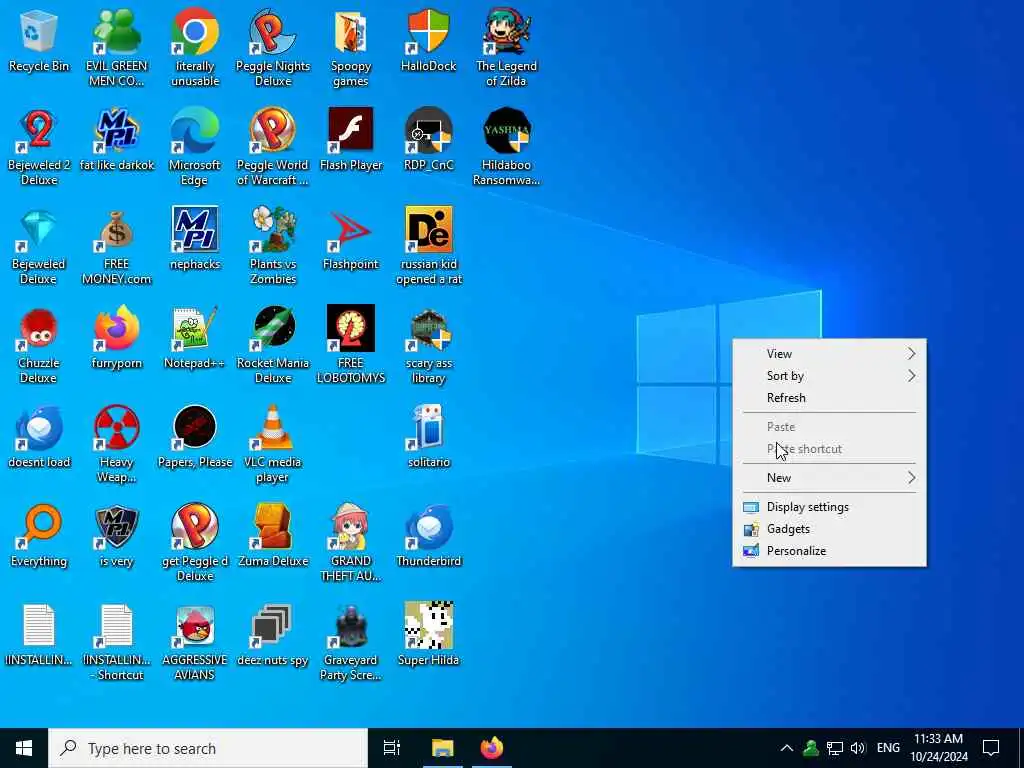Viewport: 1024px width, 768px height.
Task: Select Papers, Please desktop icon
Action: (195, 437)
